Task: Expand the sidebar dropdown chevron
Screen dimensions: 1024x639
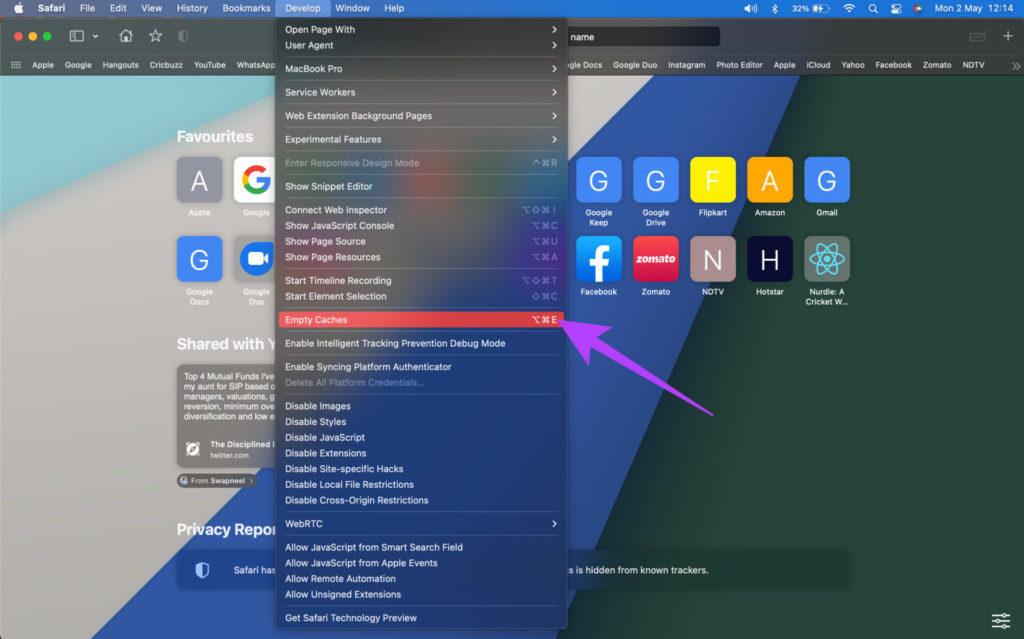Action: tap(95, 36)
